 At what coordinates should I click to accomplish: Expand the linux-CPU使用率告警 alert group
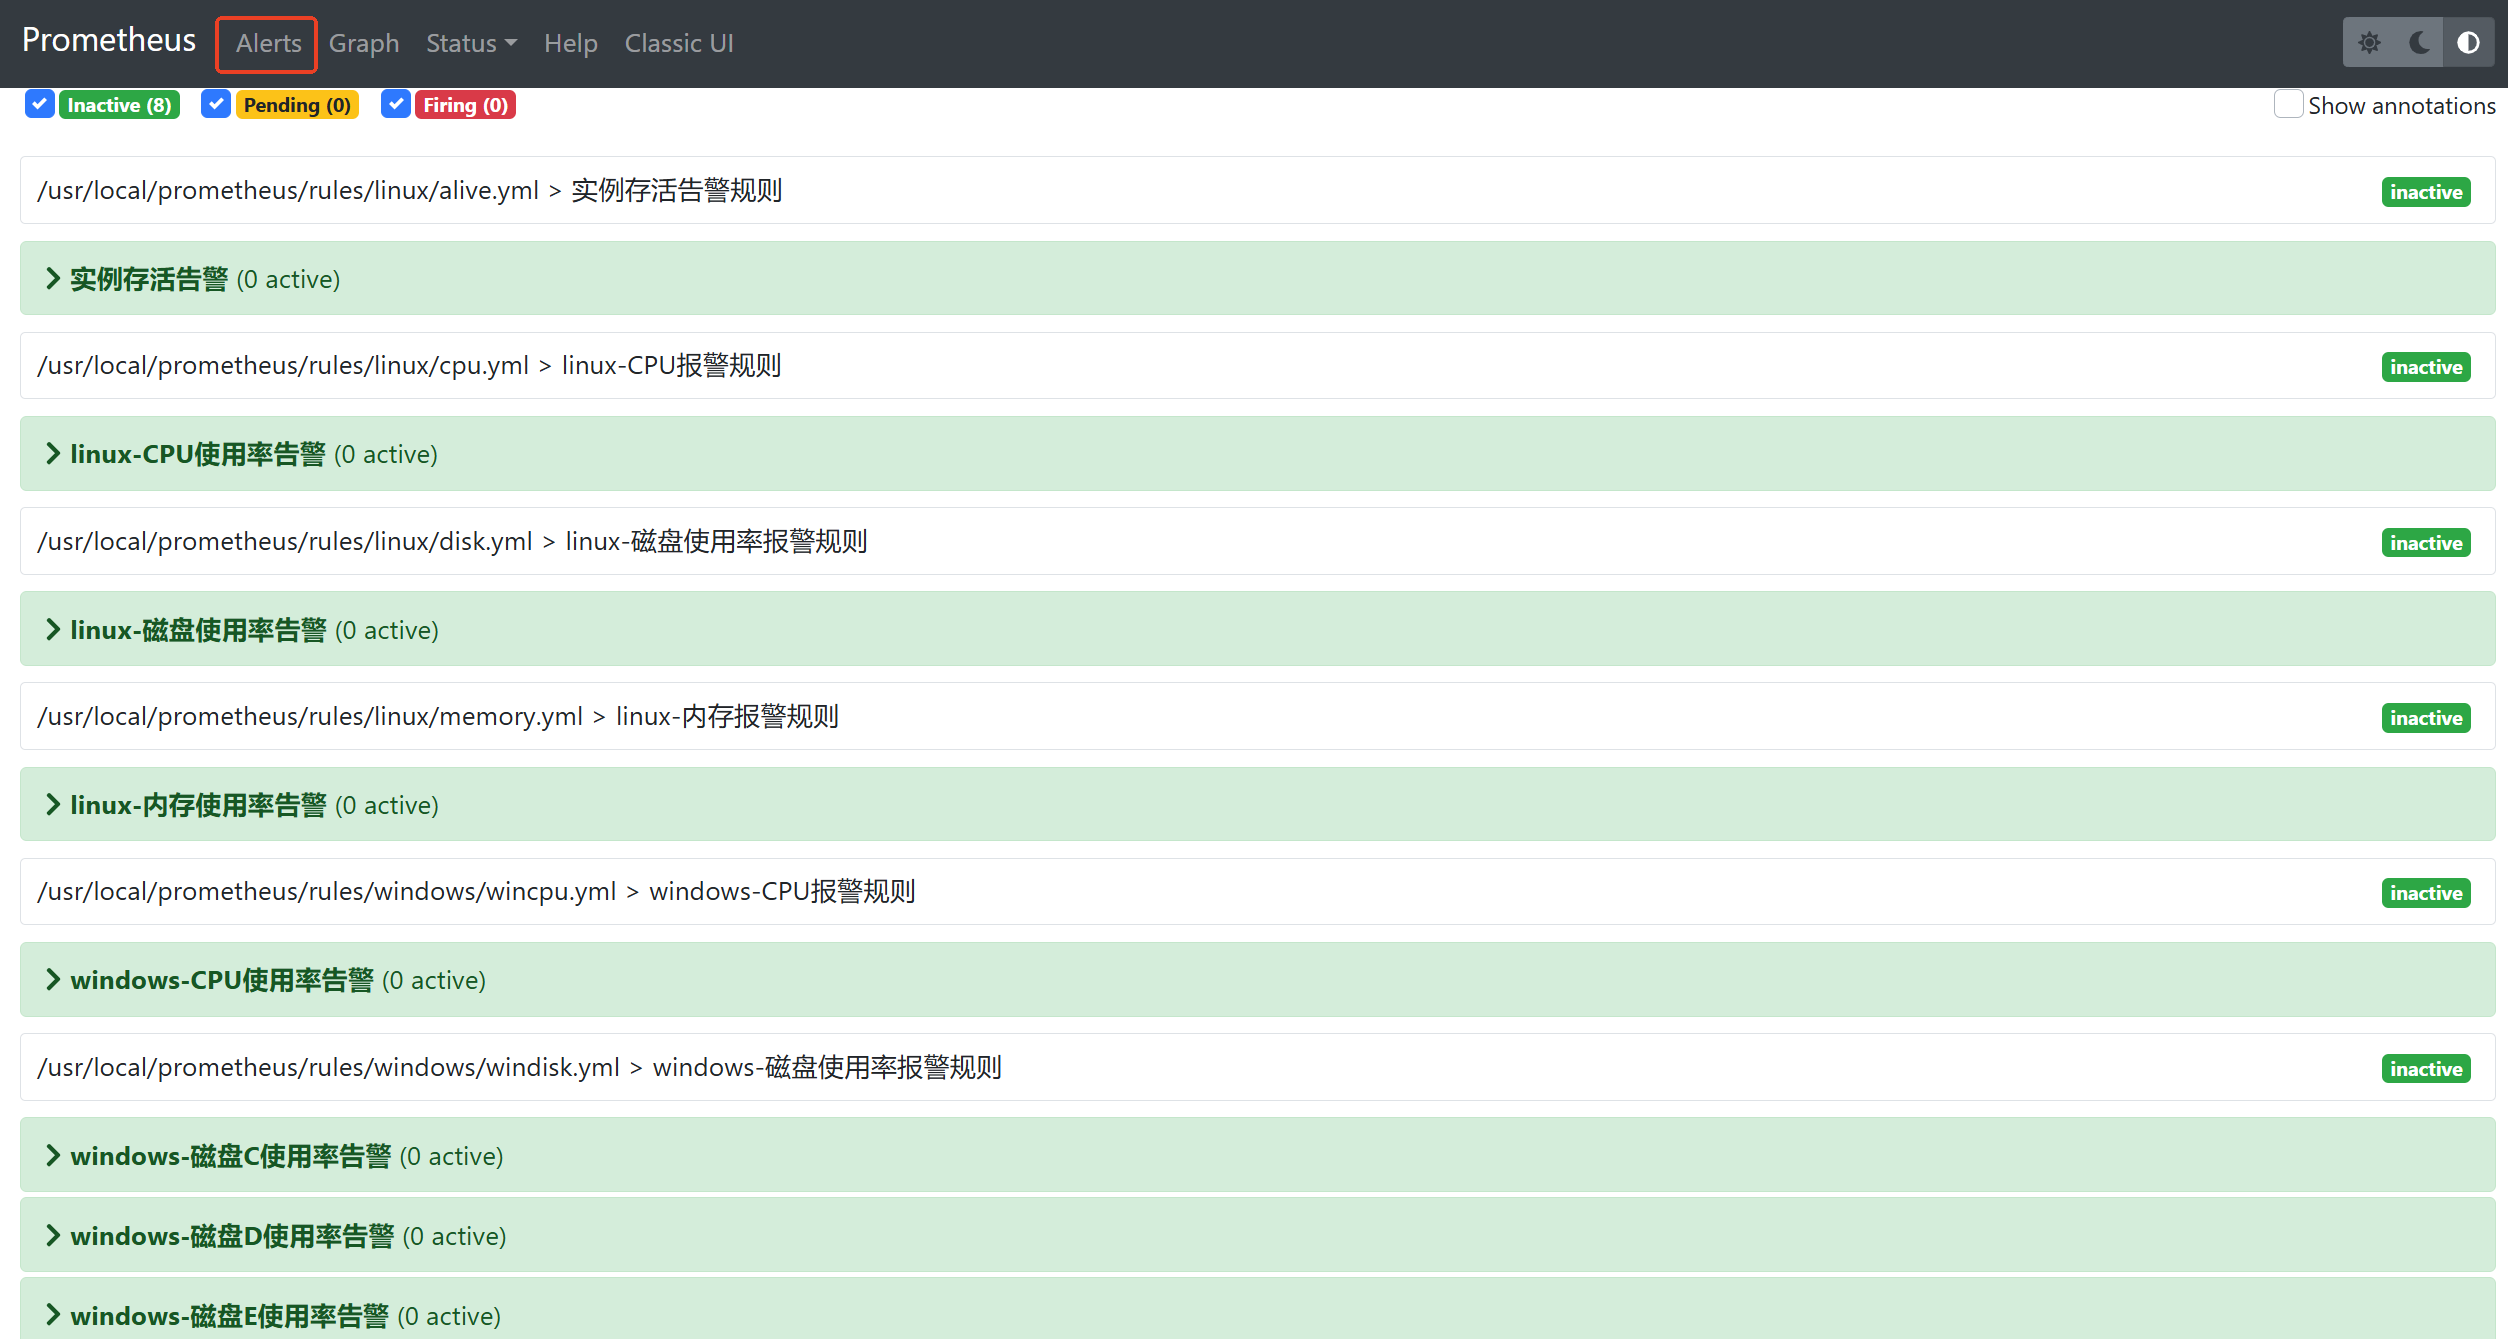(x=53, y=453)
